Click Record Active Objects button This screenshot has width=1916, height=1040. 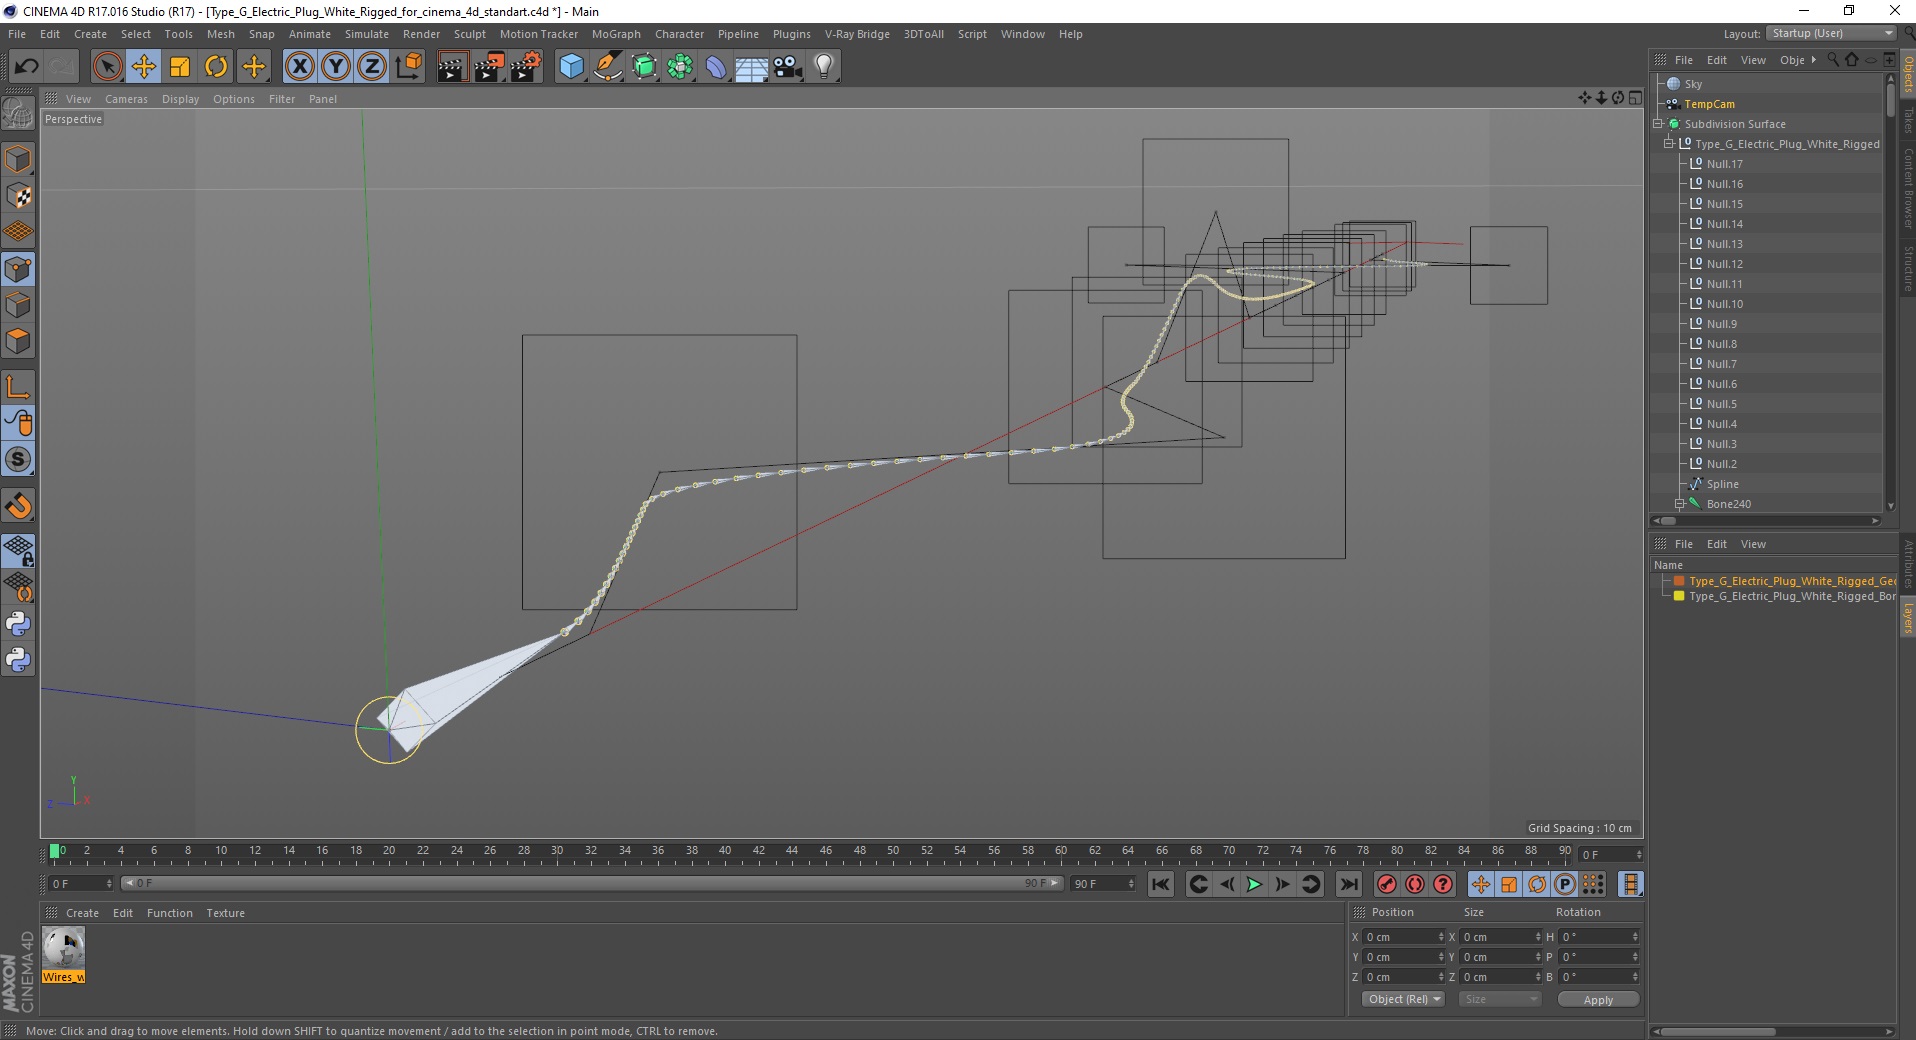pos(1386,884)
